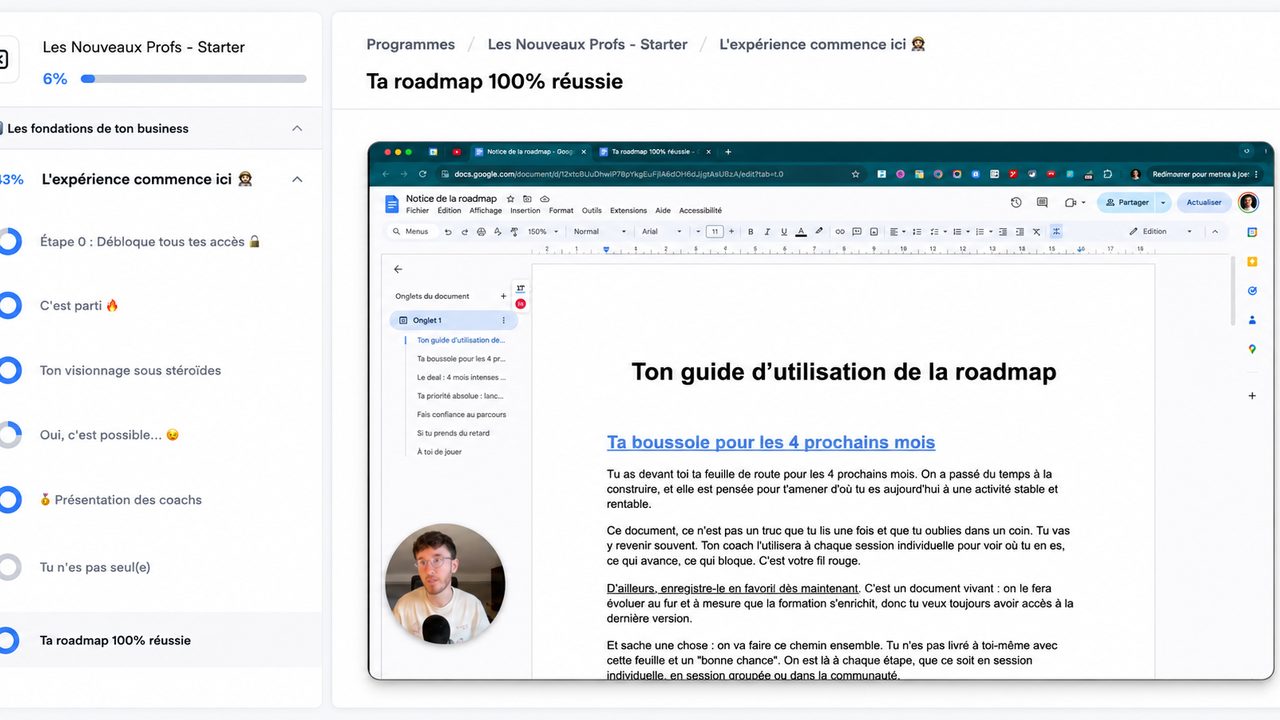Star the Notice de la roadmap document
This screenshot has height=720, width=1280.
[511, 199]
